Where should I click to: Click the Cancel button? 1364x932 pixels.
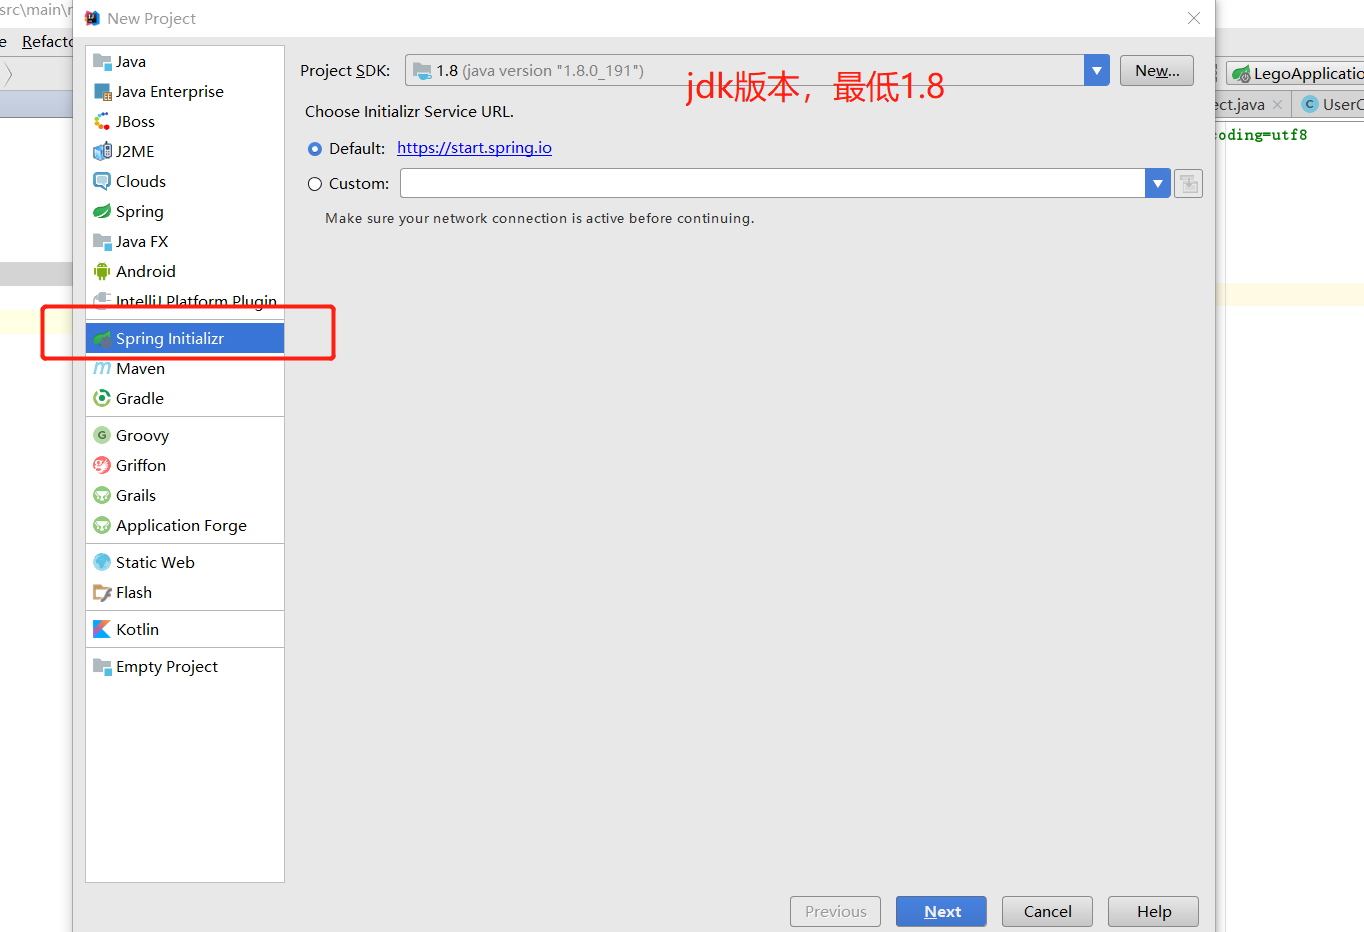(1047, 912)
